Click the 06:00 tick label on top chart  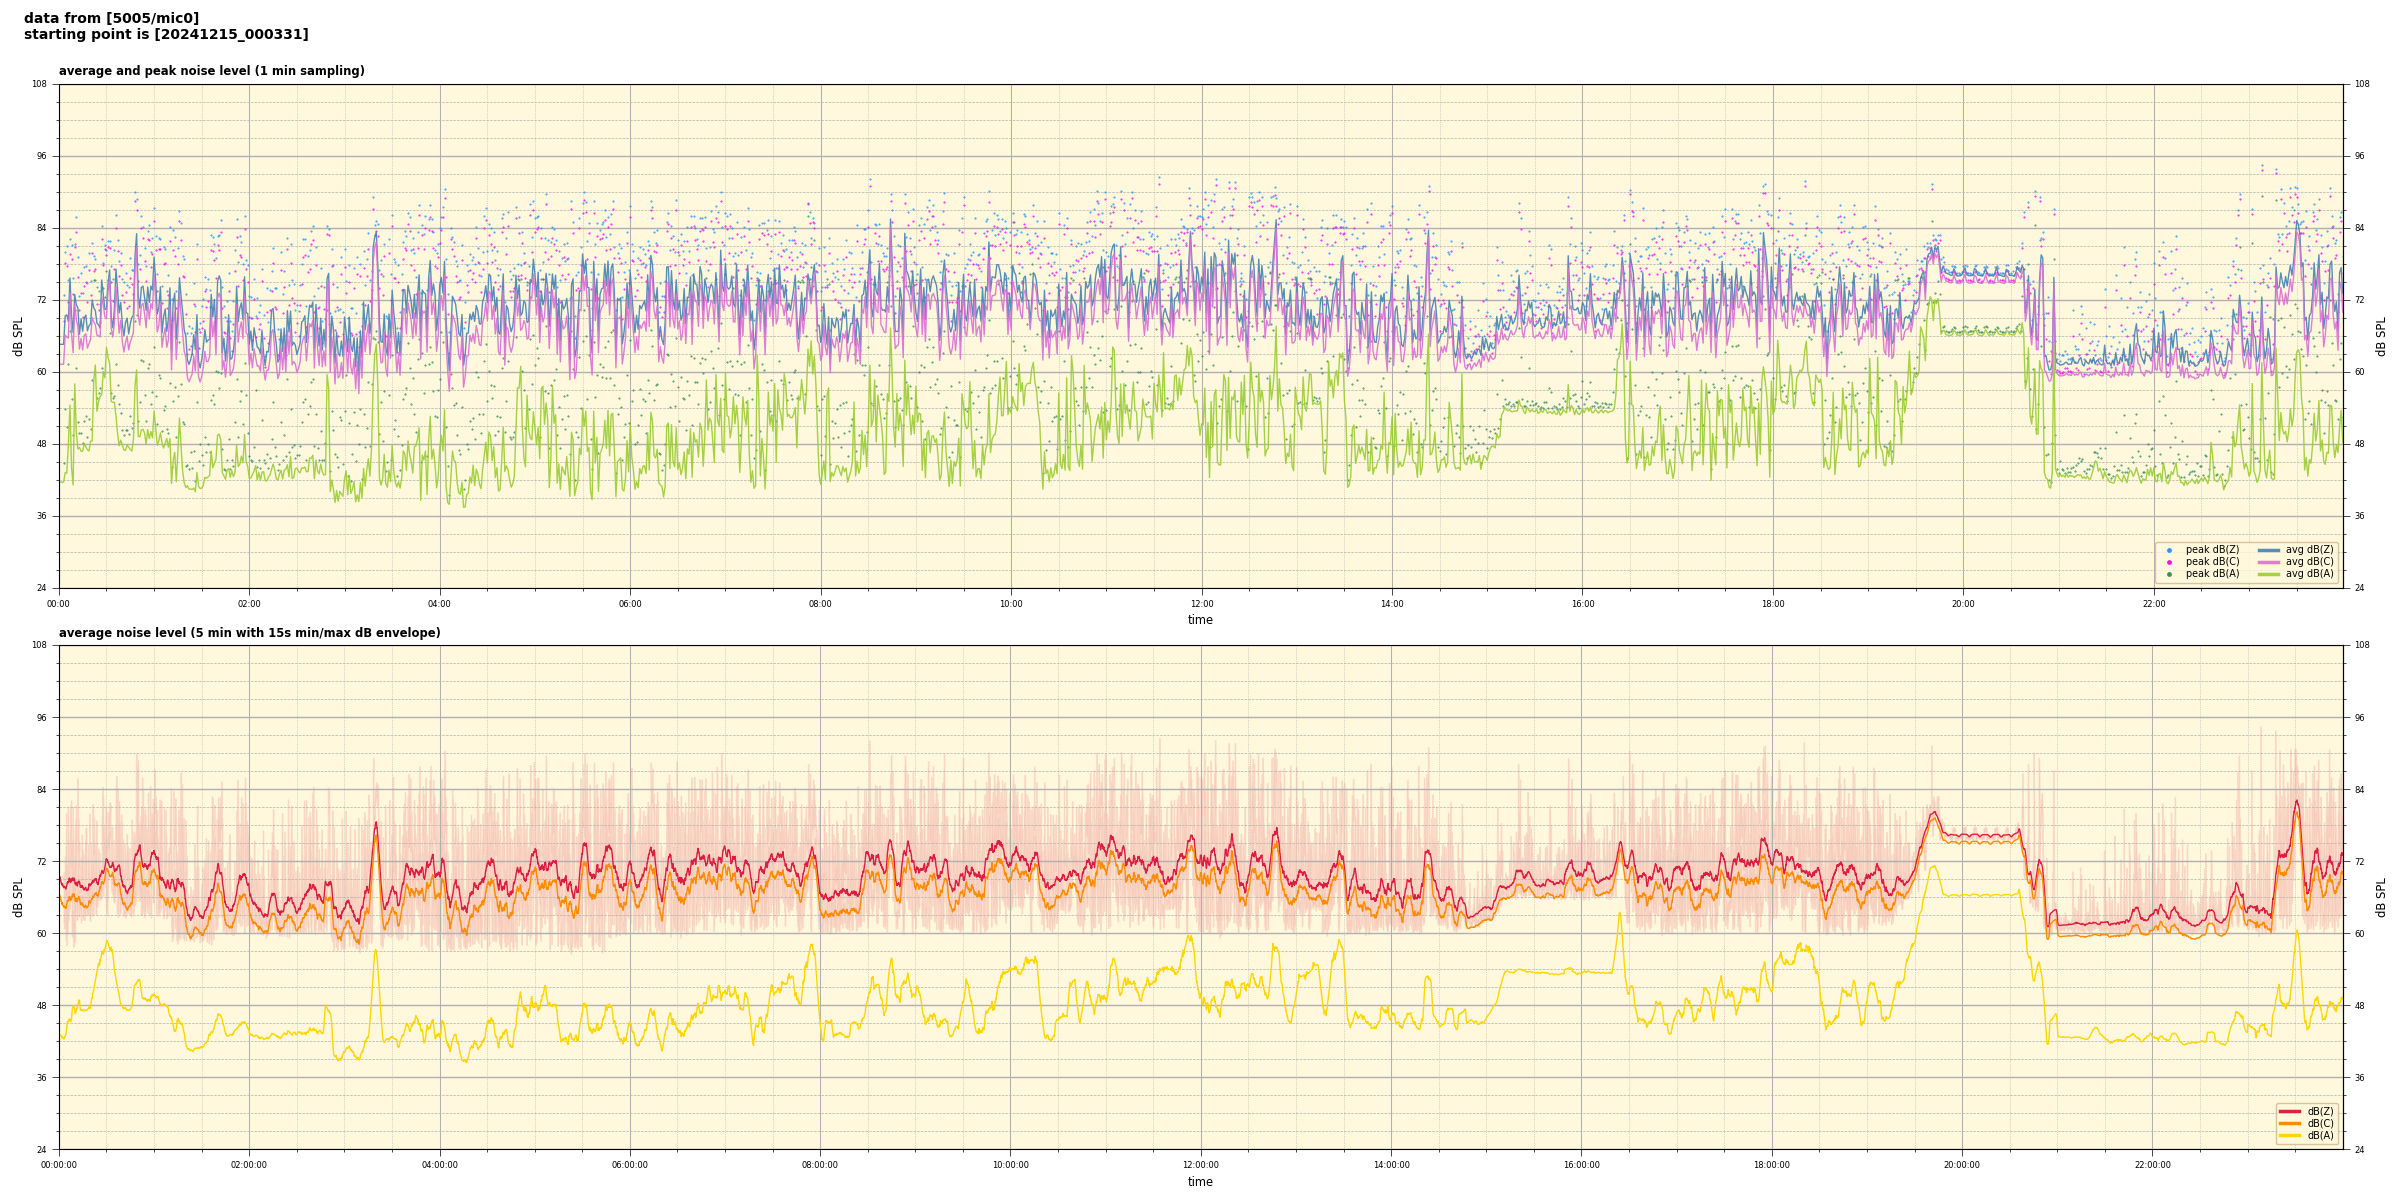coord(630,604)
